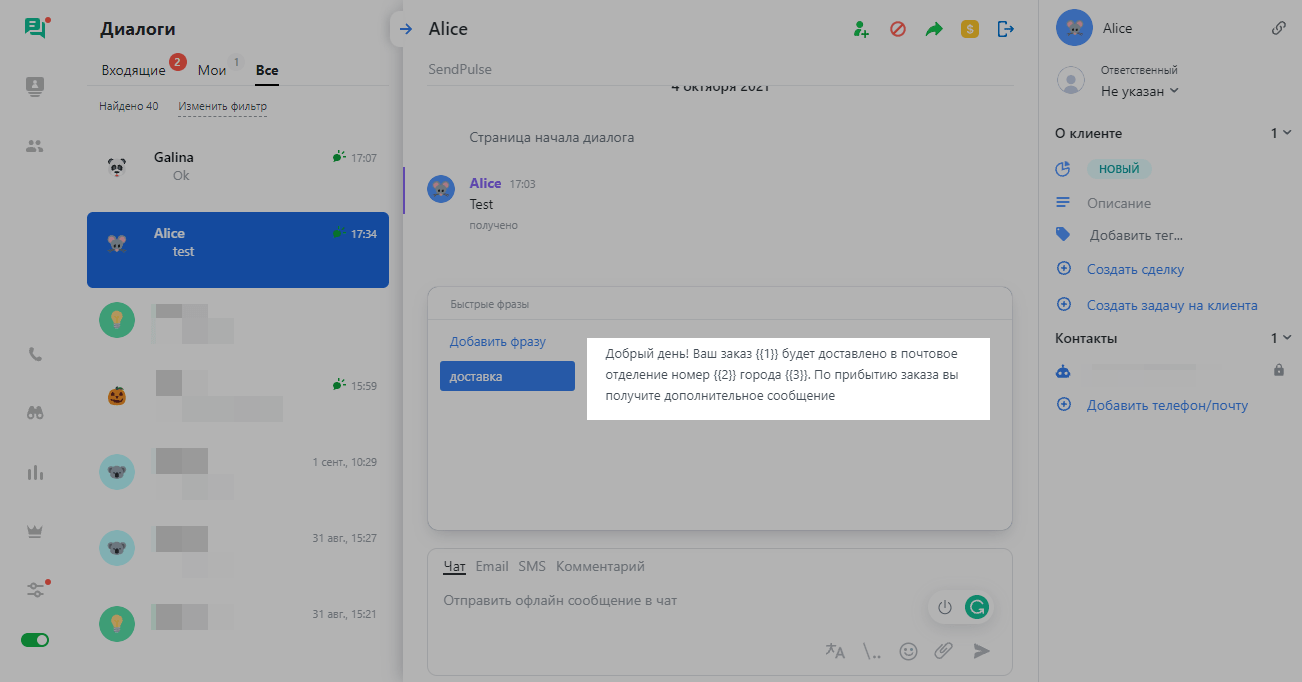Open Galina dialog in list
This screenshot has height=682, width=1302.
click(238, 166)
